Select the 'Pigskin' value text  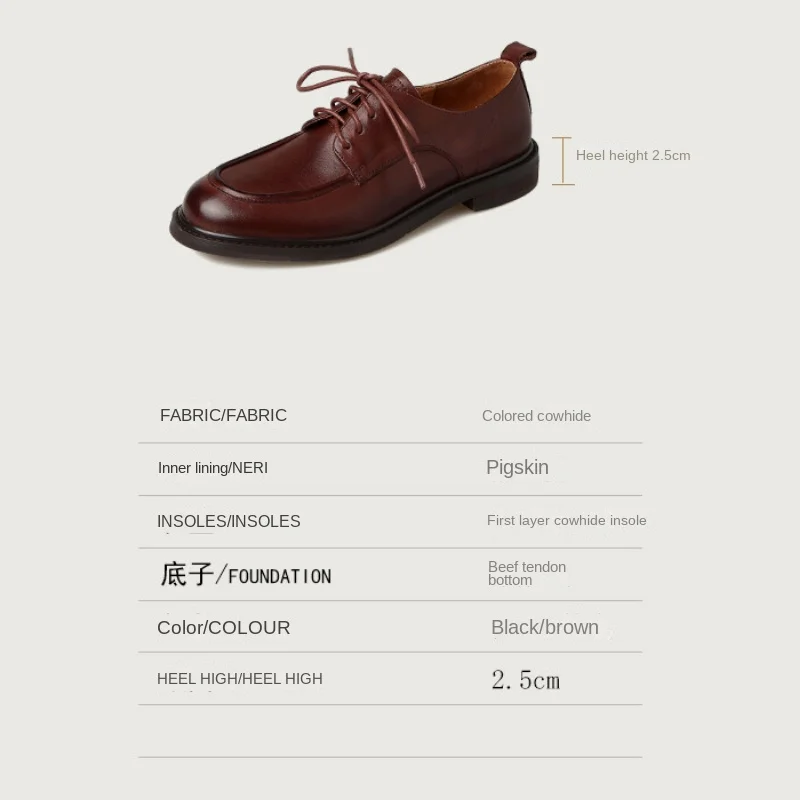[x=517, y=467]
